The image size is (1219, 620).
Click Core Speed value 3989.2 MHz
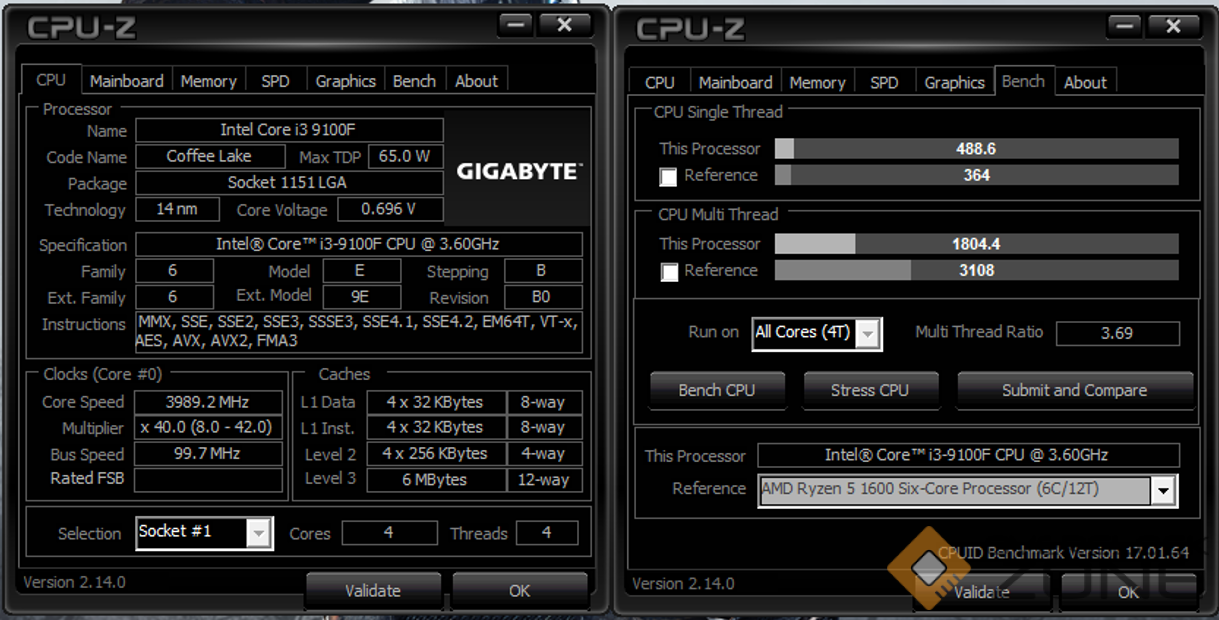click(x=210, y=402)
